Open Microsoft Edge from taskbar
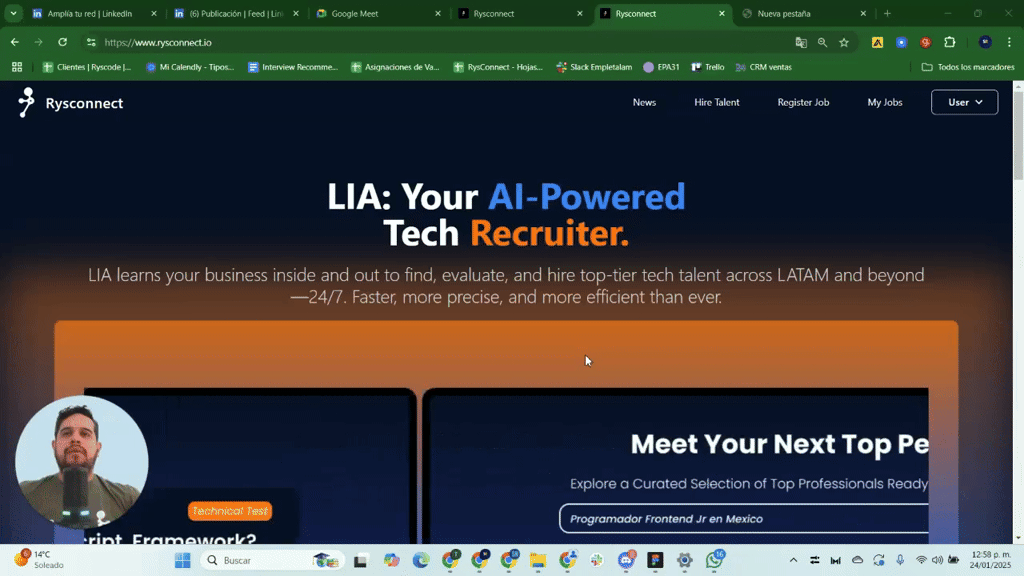Viewport: 1024px width, 576px height. tap(421, 560)
